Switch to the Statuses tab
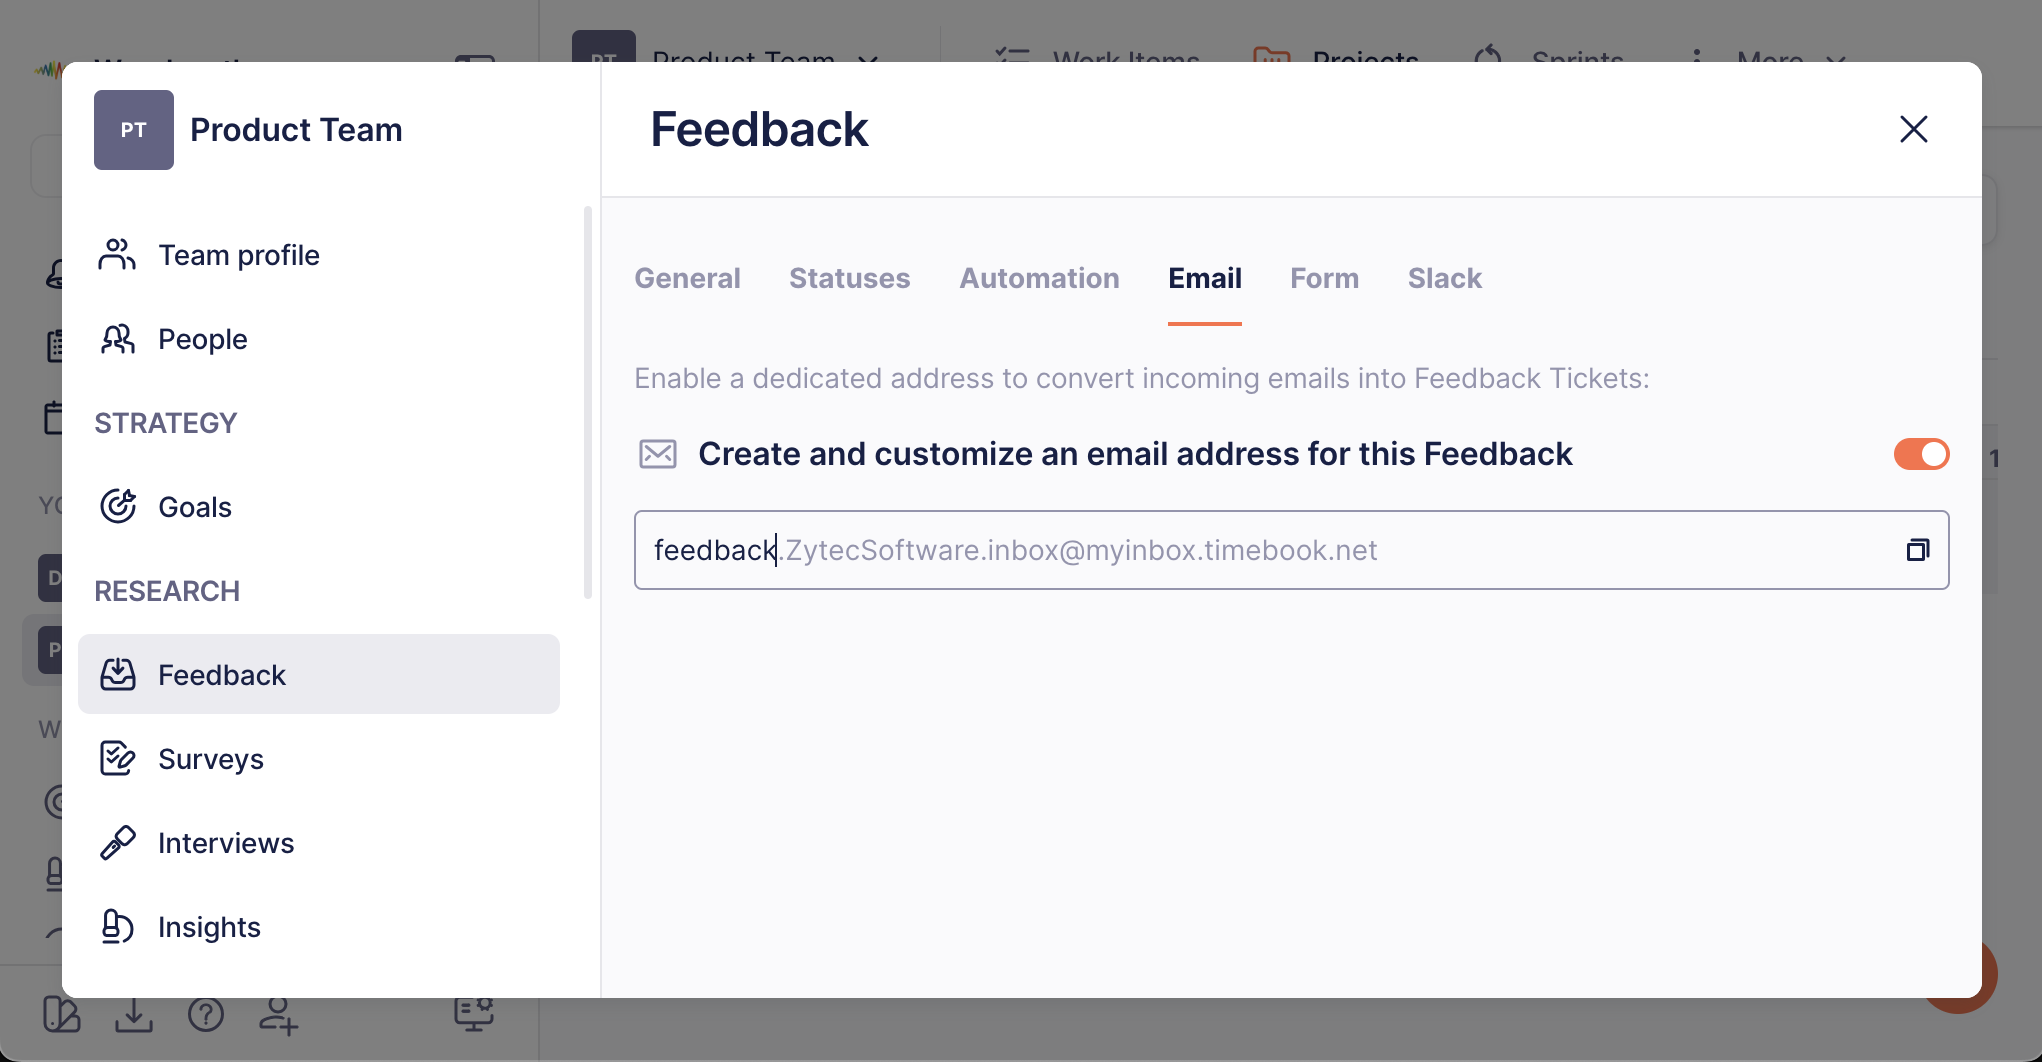This screenshot has width=2042, height=1062. 849,278
